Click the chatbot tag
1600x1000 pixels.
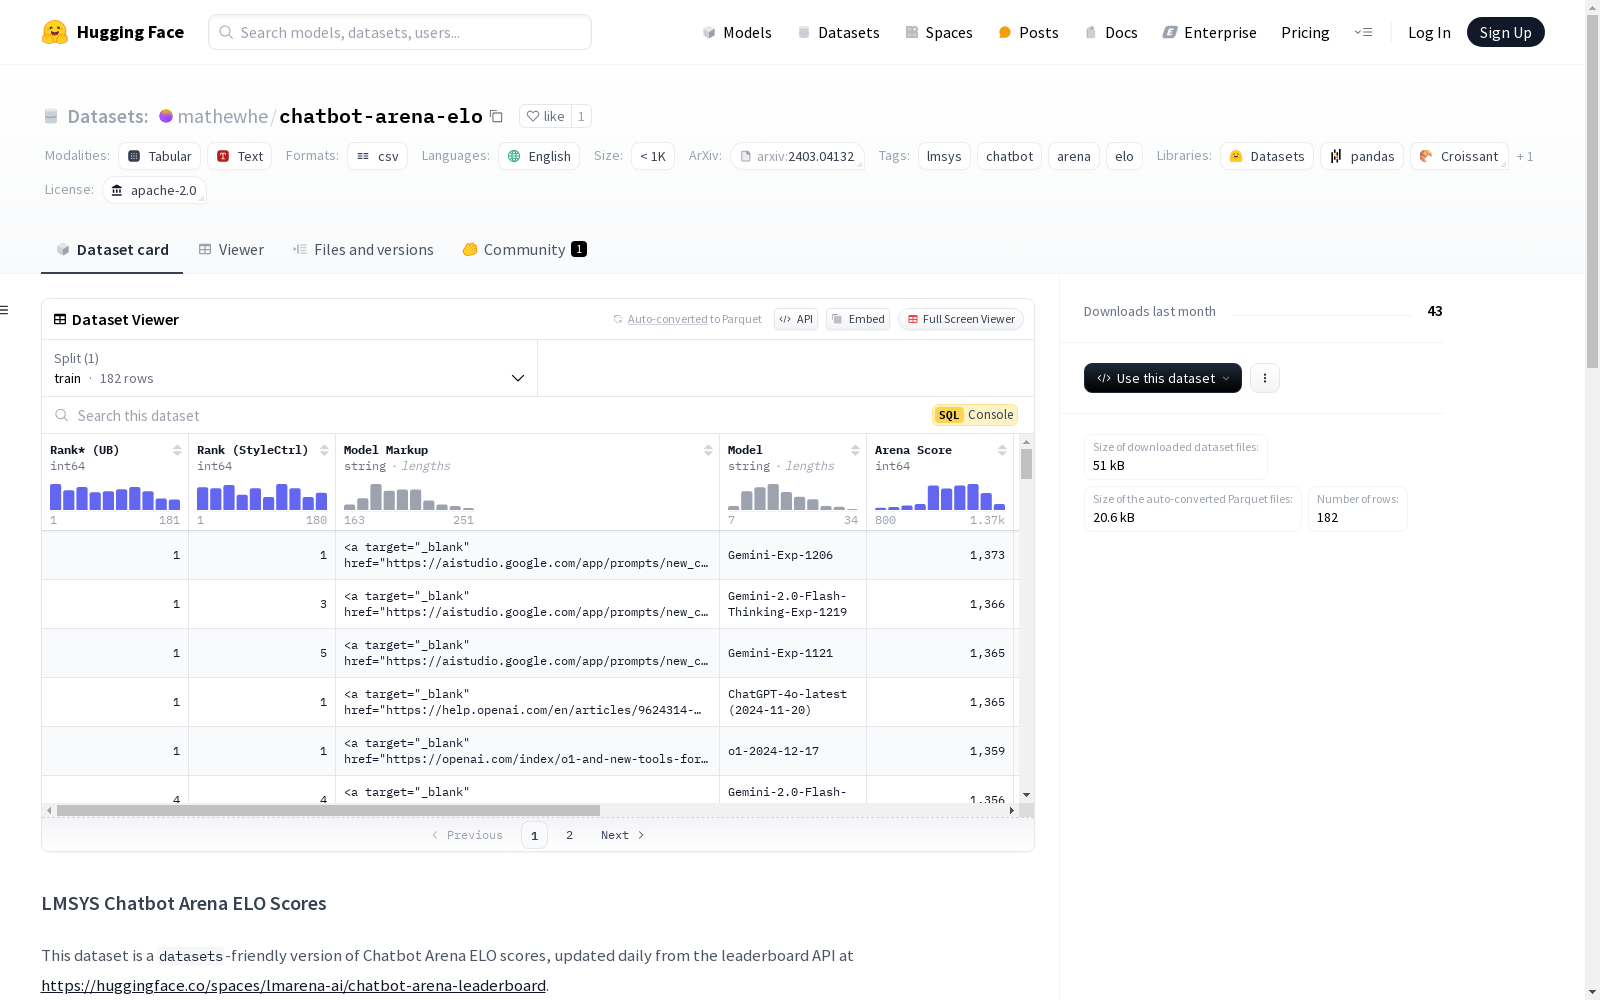pos(1010,156)
